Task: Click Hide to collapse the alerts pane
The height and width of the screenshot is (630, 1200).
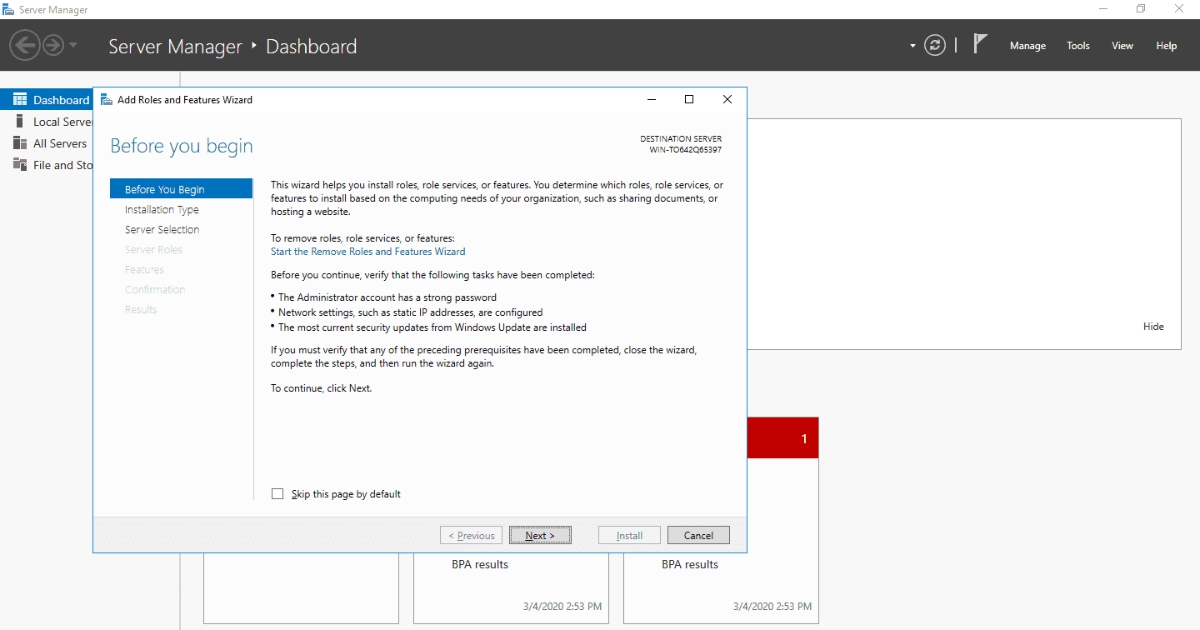Action: (1153, 326)
